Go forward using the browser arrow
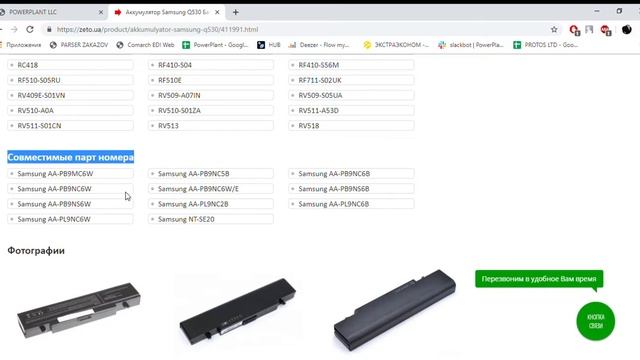This screenshot has width=640, height=360. 14,29
